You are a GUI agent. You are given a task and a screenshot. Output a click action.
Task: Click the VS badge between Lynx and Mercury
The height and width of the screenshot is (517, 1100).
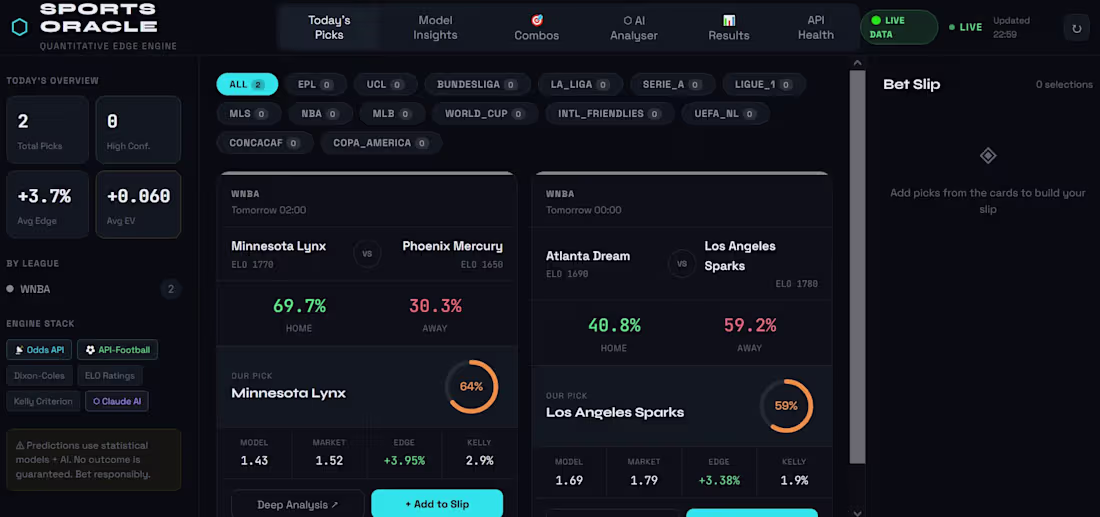(x=367, y=253)
